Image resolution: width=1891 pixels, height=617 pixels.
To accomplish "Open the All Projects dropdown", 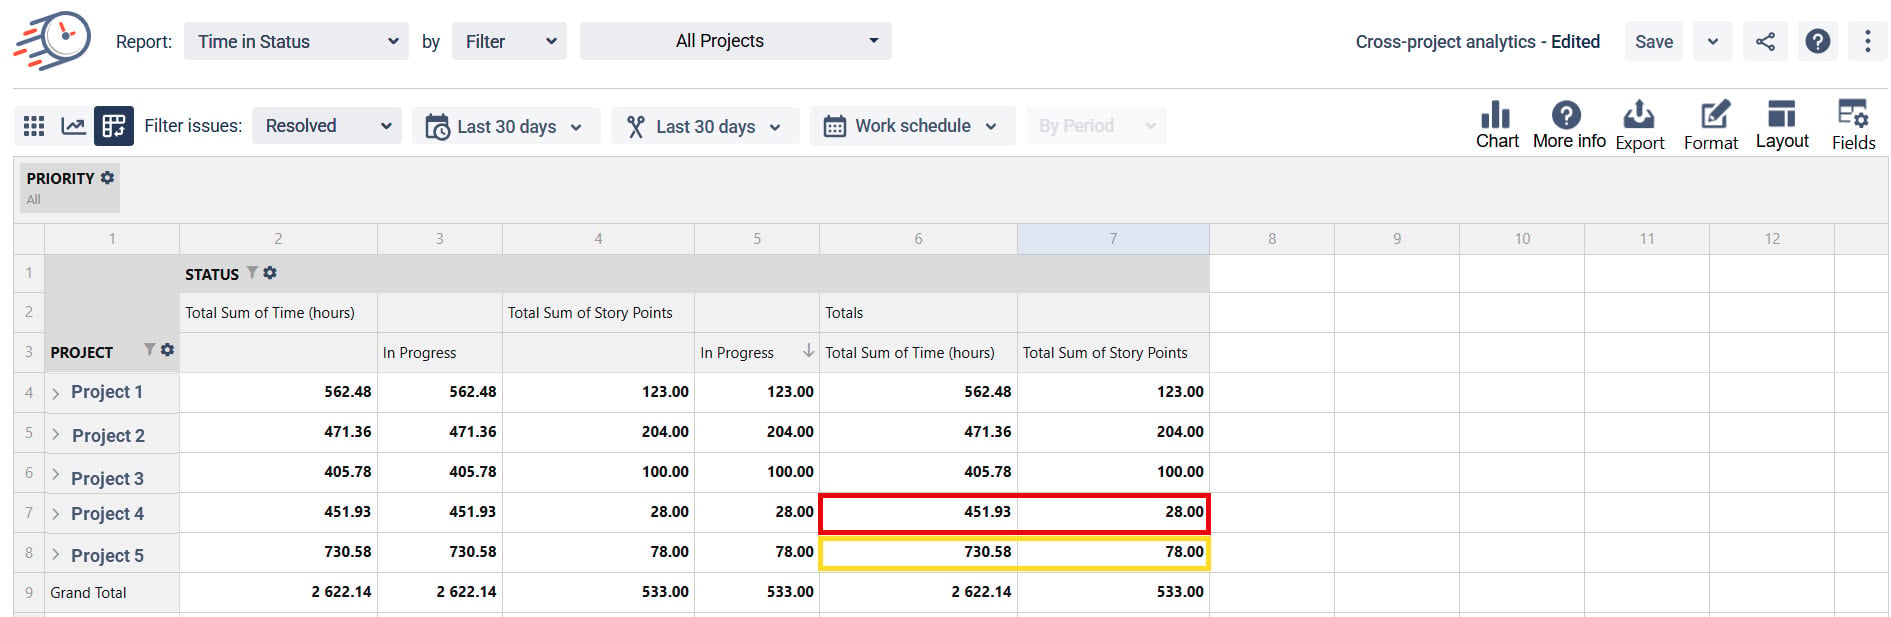I will pos(735,41).
